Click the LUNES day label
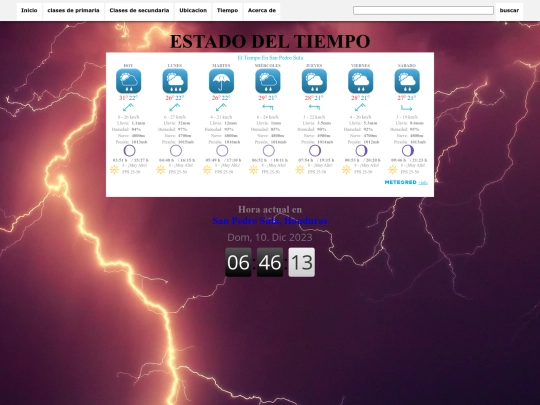 click(175, 65)
